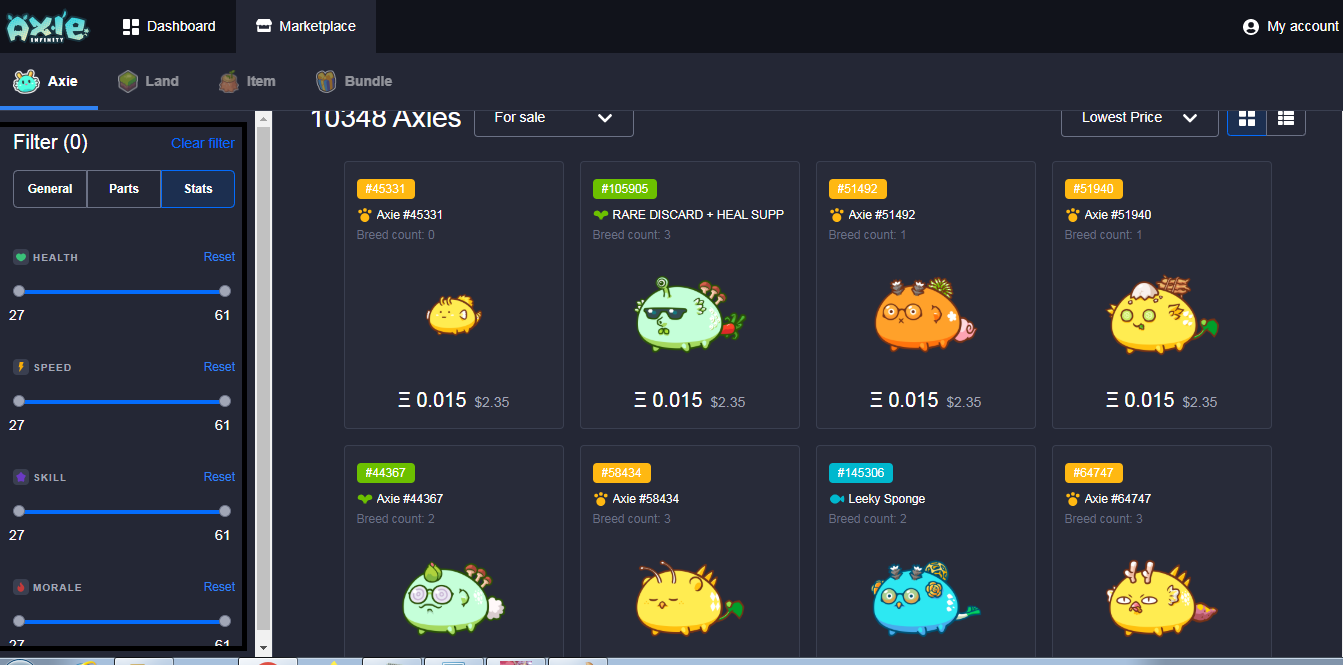1343x665 pixels.
Task: Select the Item category tab
Action: pos(247,81)
